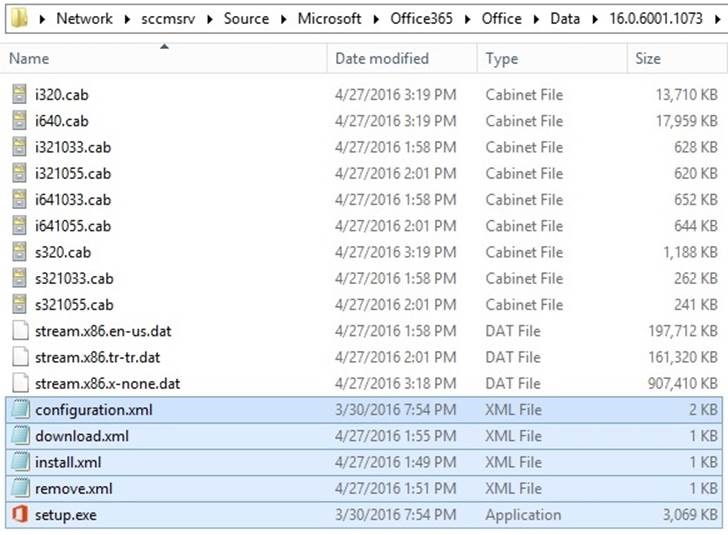Select the file name i321033.cab
Image resolution: width=728 pixels, height=535 pixels.
tap(73, 147)
